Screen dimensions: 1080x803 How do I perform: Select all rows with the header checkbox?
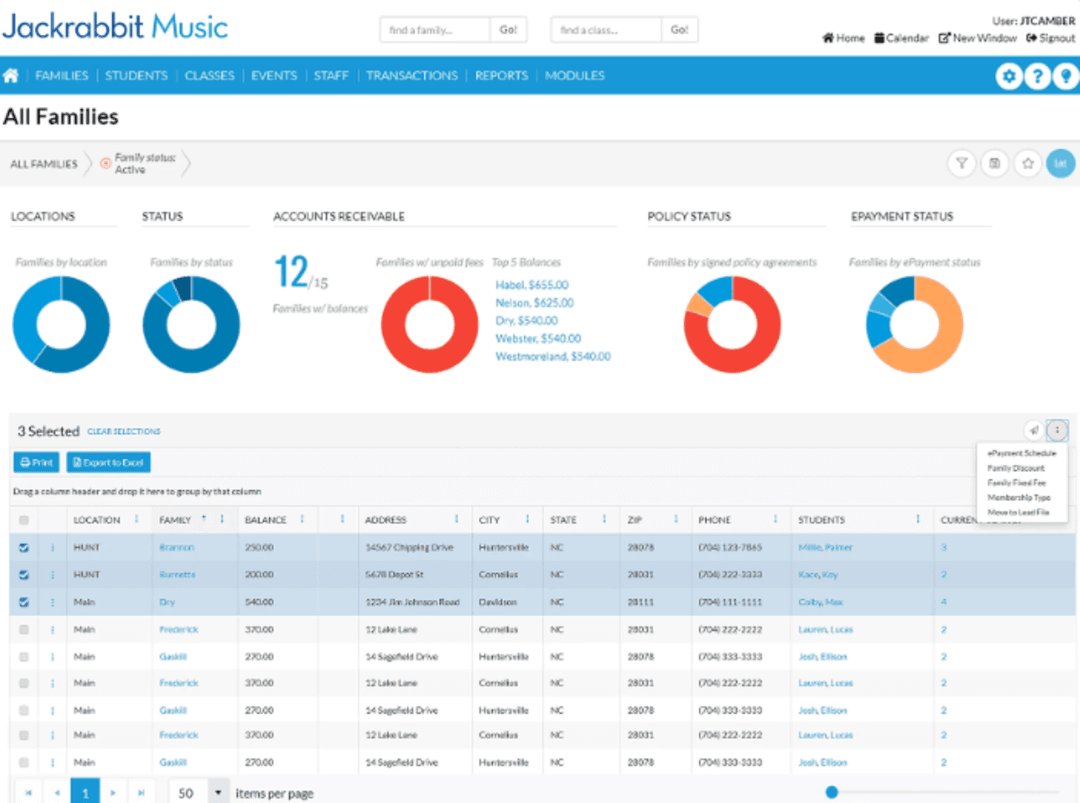[23, 519]
